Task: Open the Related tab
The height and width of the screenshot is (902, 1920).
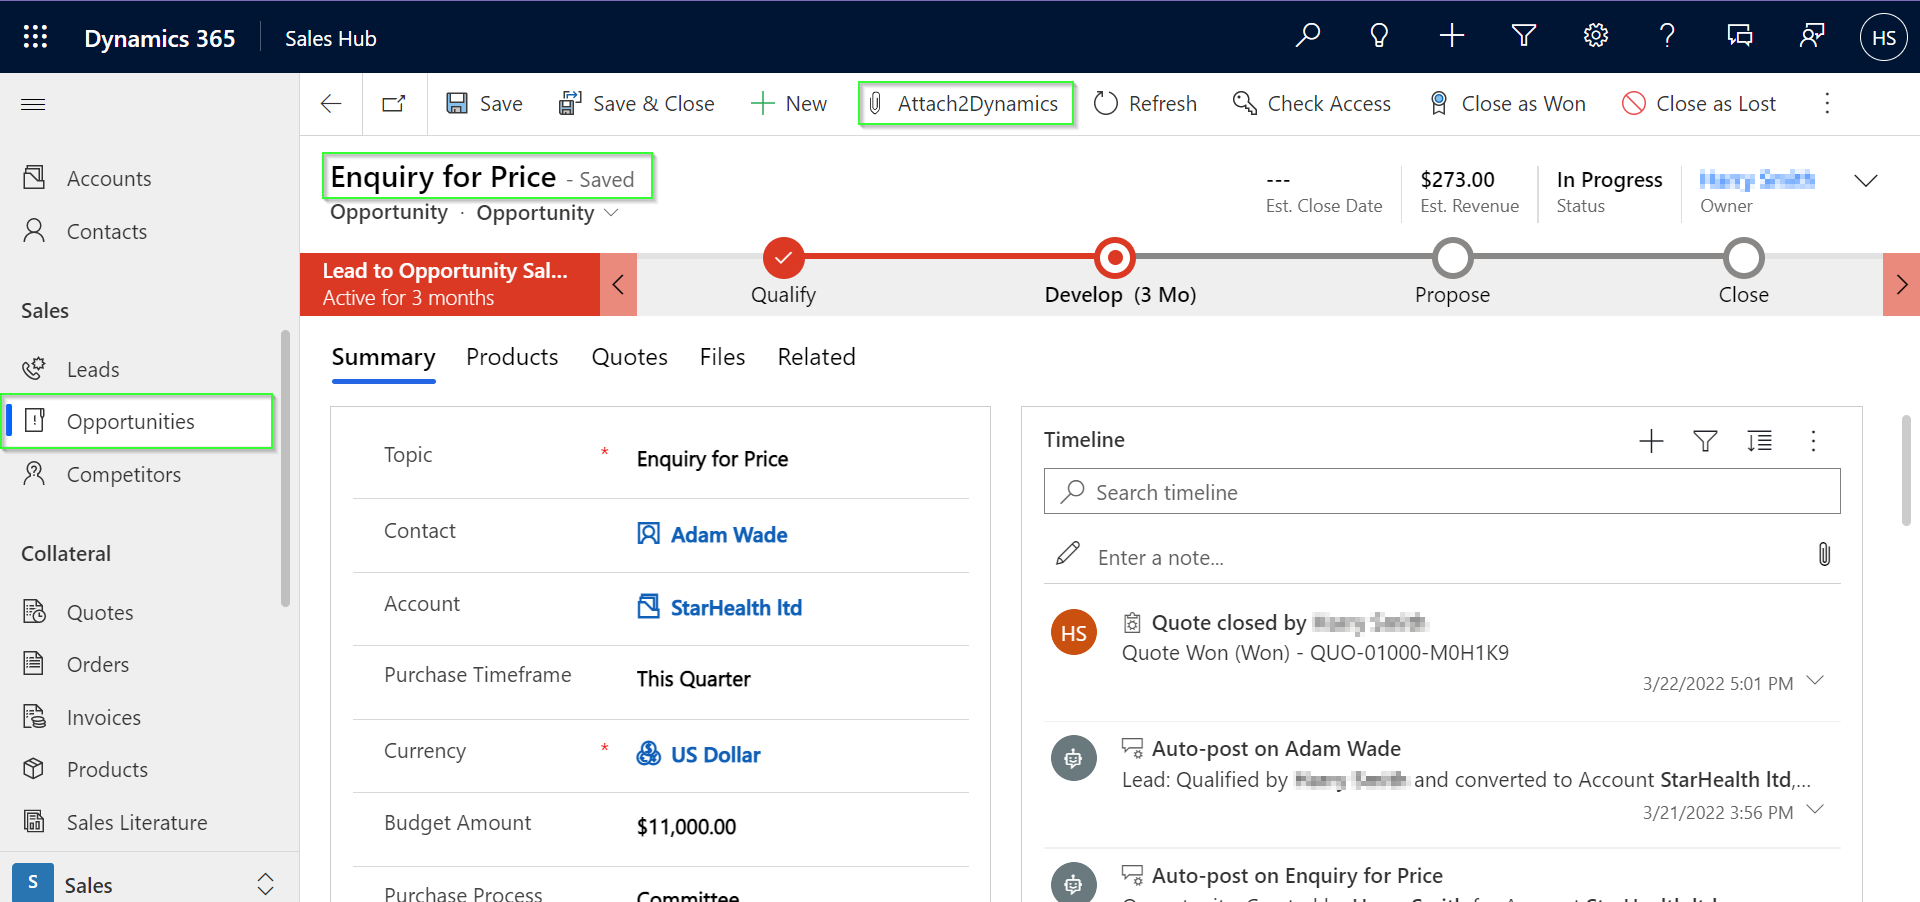Action: 816,357
